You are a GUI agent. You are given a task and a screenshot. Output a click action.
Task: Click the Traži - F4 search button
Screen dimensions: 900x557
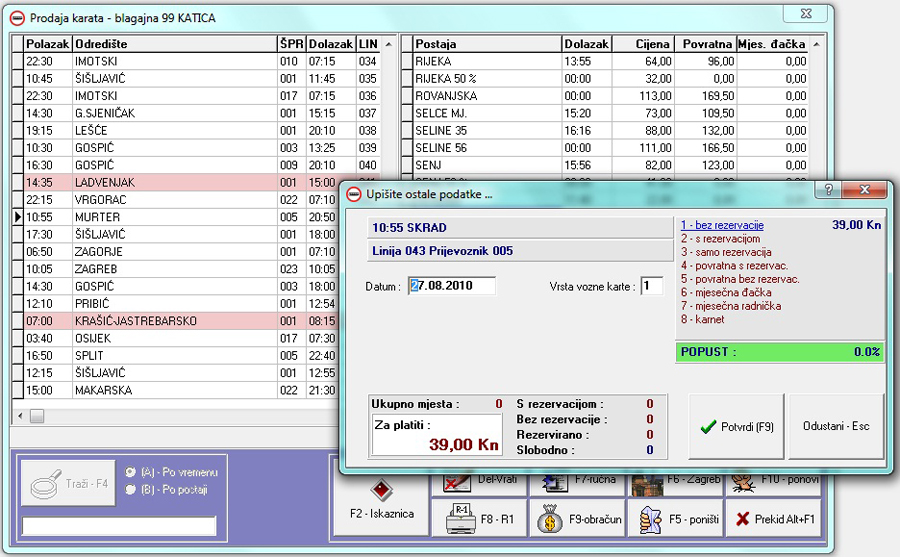68,483
